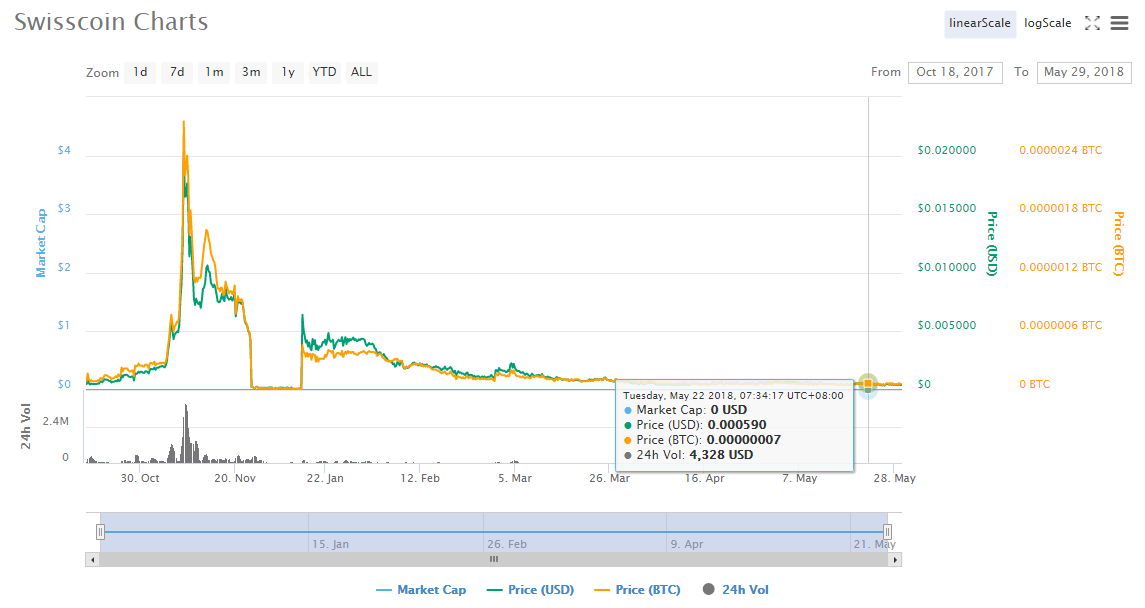1145x608 pixels.
Task: Click the $0.020000 USD axis value
Action: tap(946, 150)
